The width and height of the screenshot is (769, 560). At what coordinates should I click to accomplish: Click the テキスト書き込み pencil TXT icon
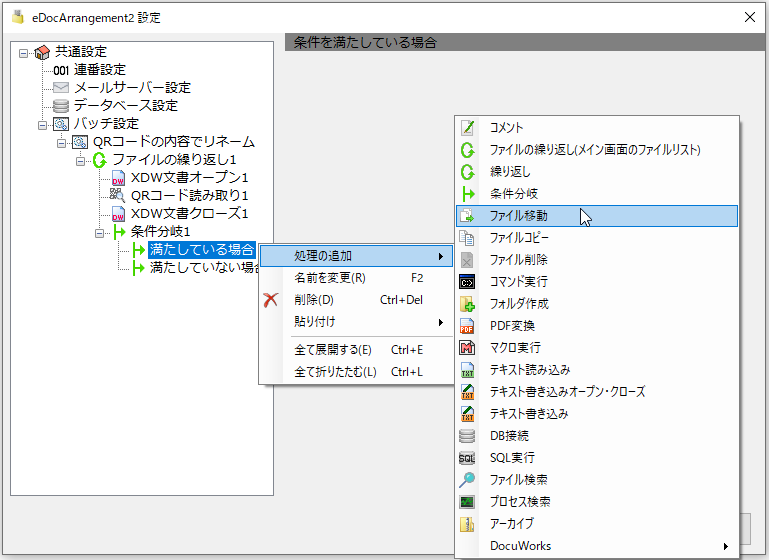[x=467, y=414]
